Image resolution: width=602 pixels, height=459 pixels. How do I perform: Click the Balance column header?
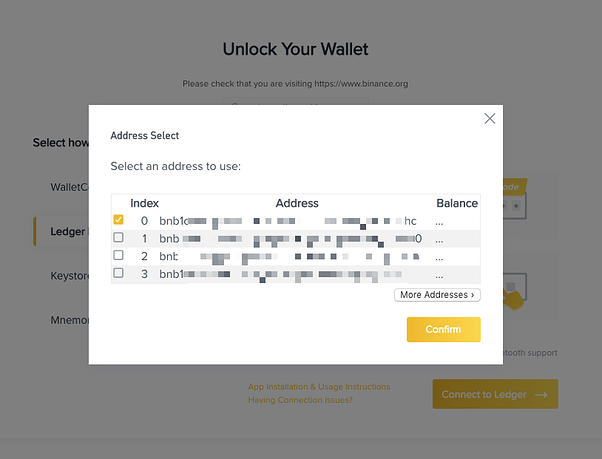tap(456, 203)
